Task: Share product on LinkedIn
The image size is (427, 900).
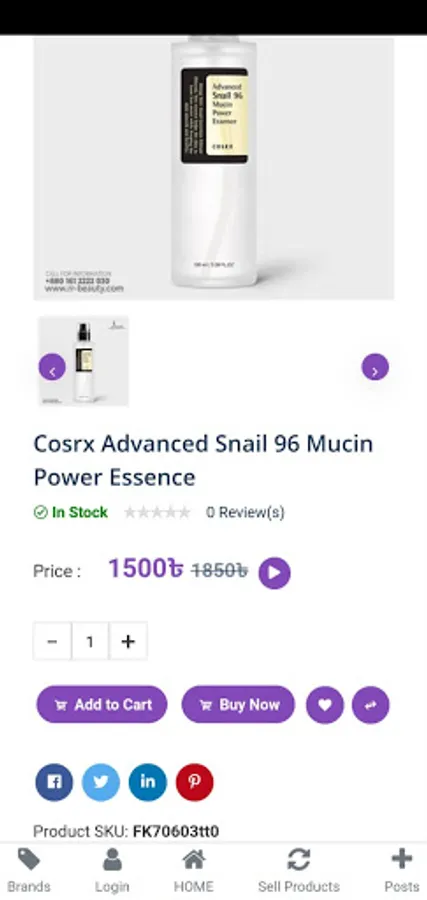Action: click(147, 782)
